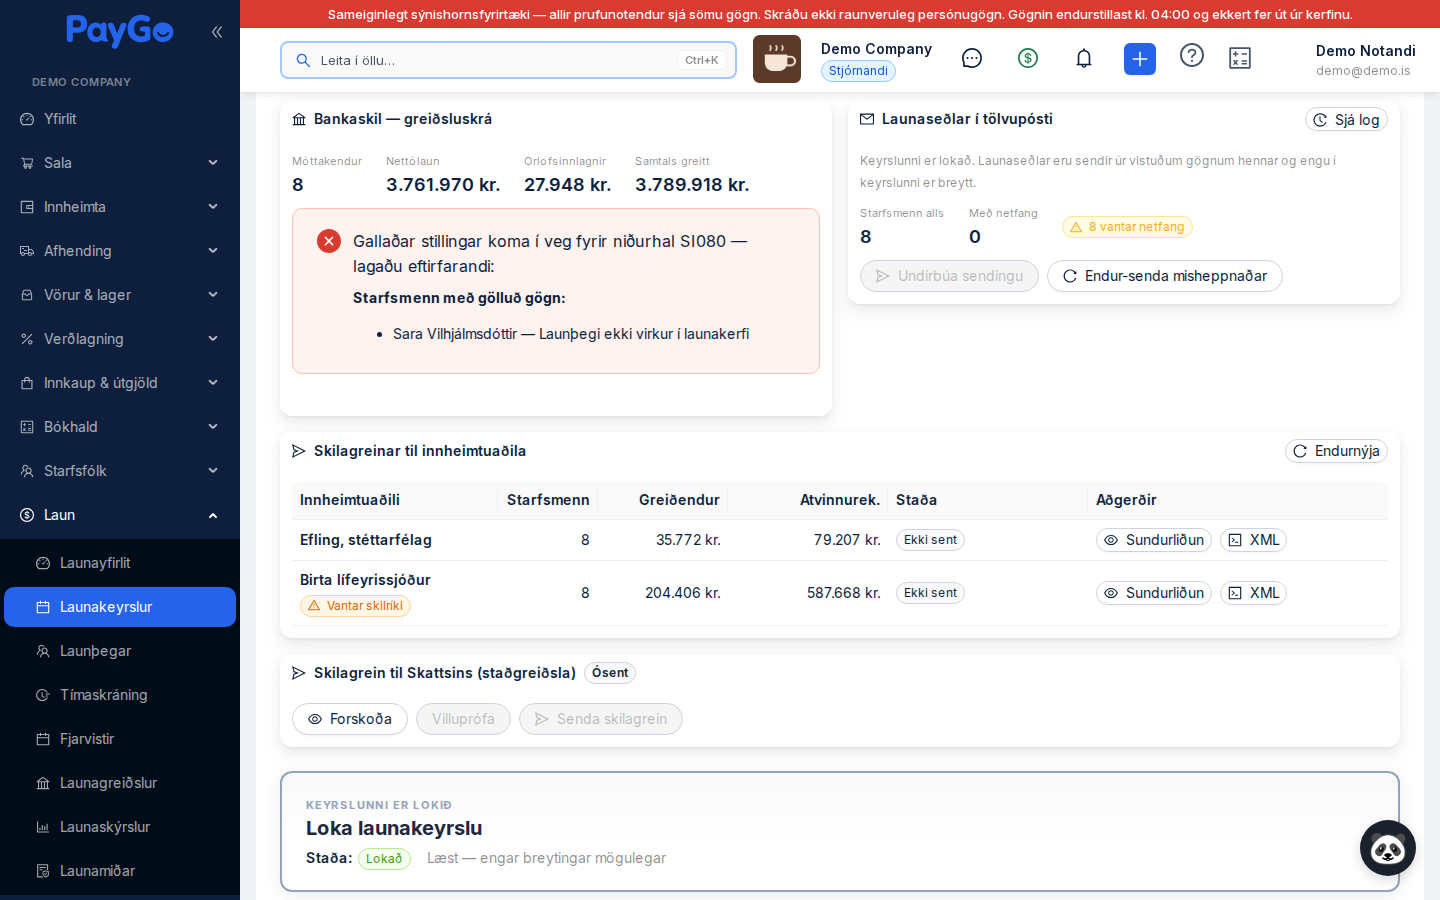Image resolution: width=1440 pixels, height=900 pixels.
Task: Expand Innkaup & útgjöld menu
Action: (x=120, y=383)
